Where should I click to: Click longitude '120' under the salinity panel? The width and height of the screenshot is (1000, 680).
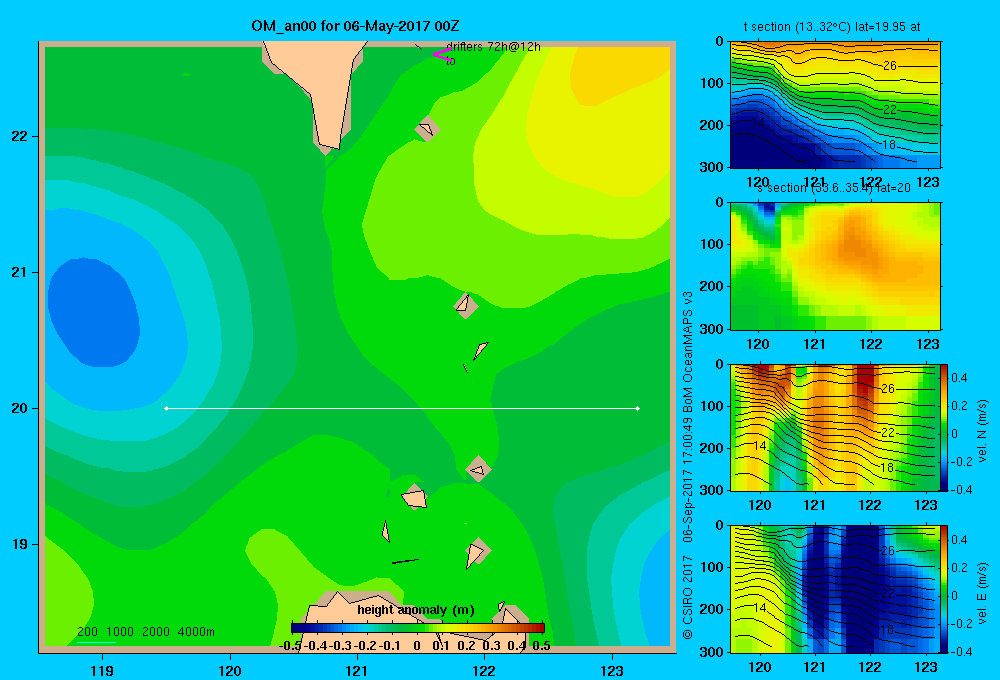(758, 344)
